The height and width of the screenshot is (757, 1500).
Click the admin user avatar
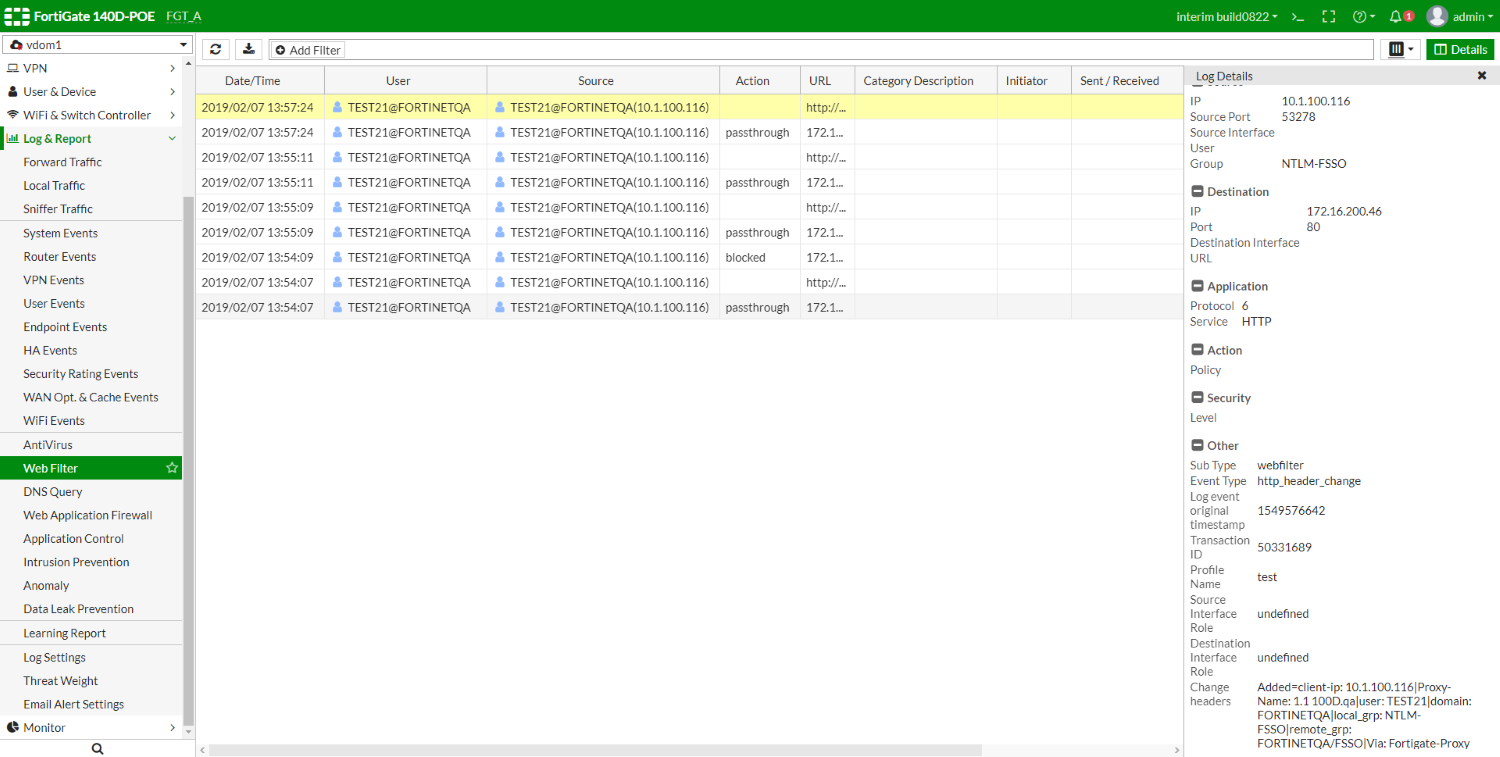[1437, 16]
